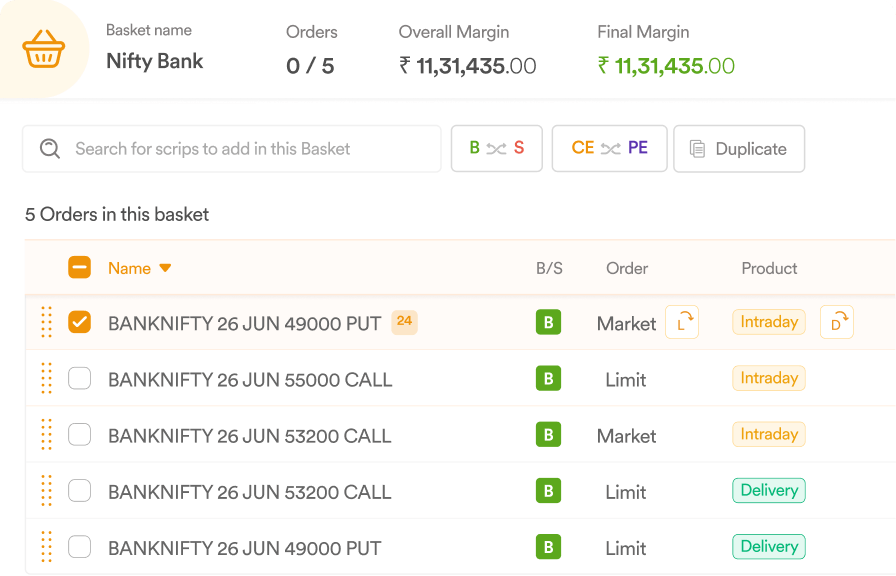Viewport: 896px width, 576px height.
Task: Click Intraday tag on 55000 CALL row
Action: [769, 378]
